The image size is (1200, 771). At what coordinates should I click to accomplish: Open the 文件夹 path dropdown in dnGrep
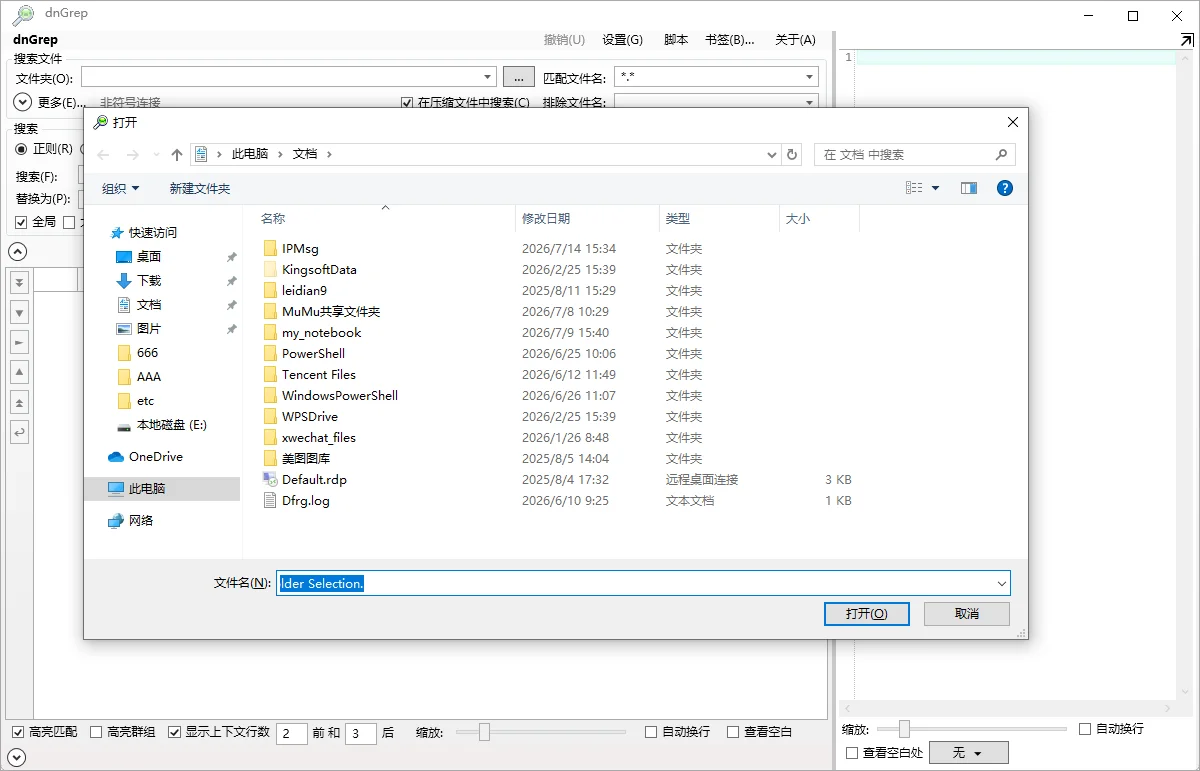pos(488,77)
